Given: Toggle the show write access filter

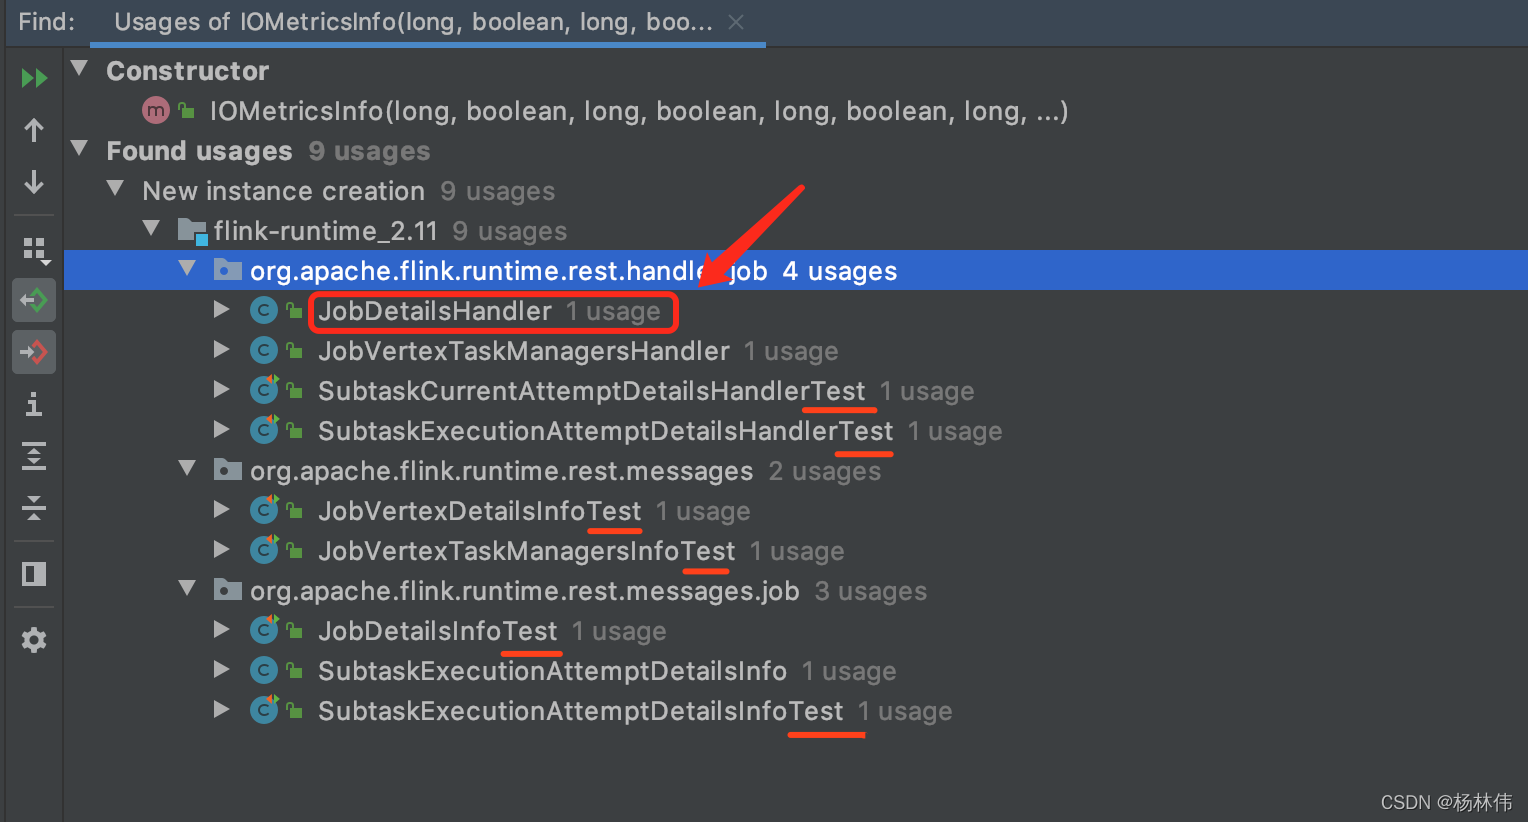Looking at the screenshot, I should click(x=34, y=352).
